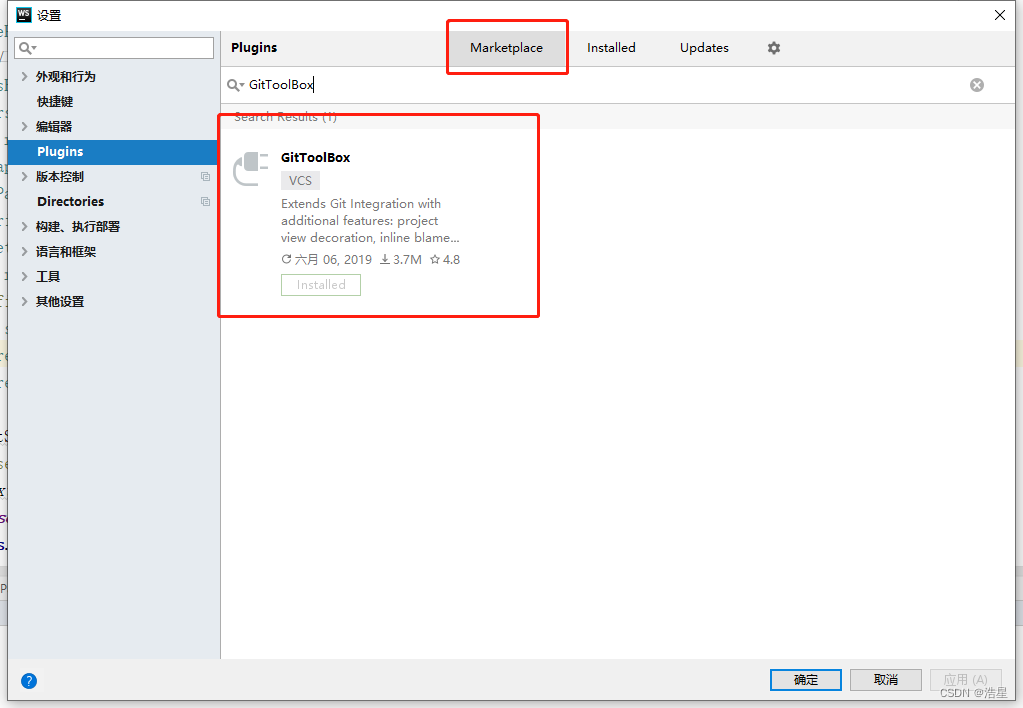
Task: Clear the GitToolBox search text
Action: pyautogui.click(x=976, y=85)
